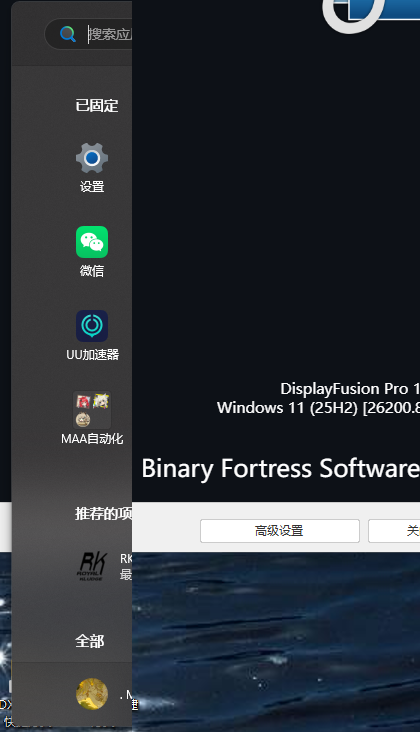This screenshot has height=732, width=420.
Task: Open the 全部 apps section heading
Action: coord(90,641)
